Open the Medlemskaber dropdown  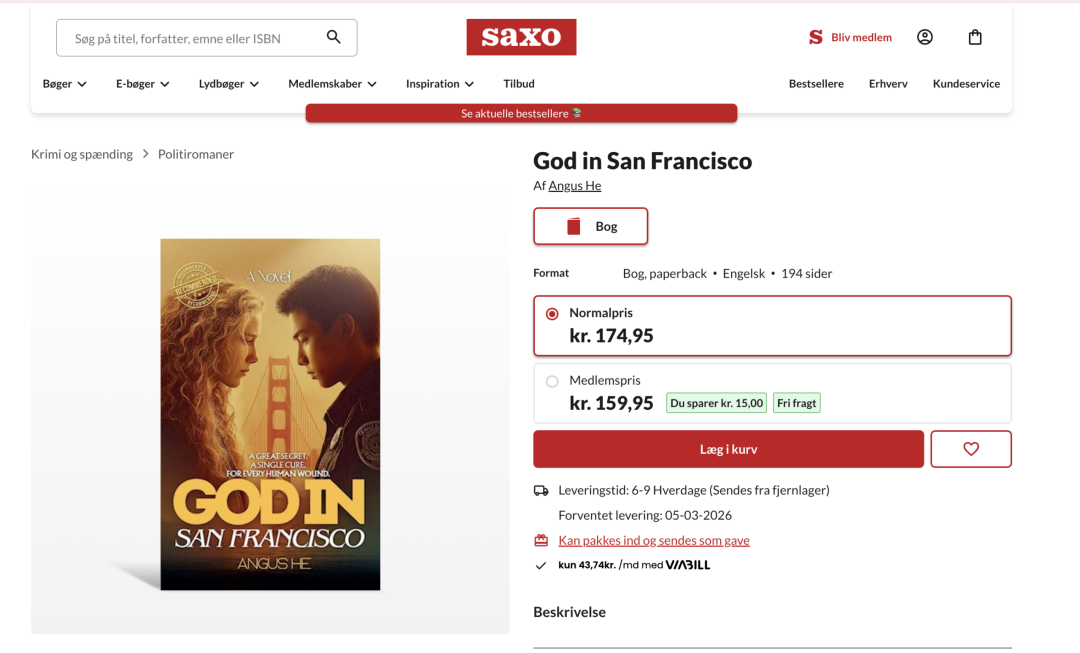(x=332, y=84)
